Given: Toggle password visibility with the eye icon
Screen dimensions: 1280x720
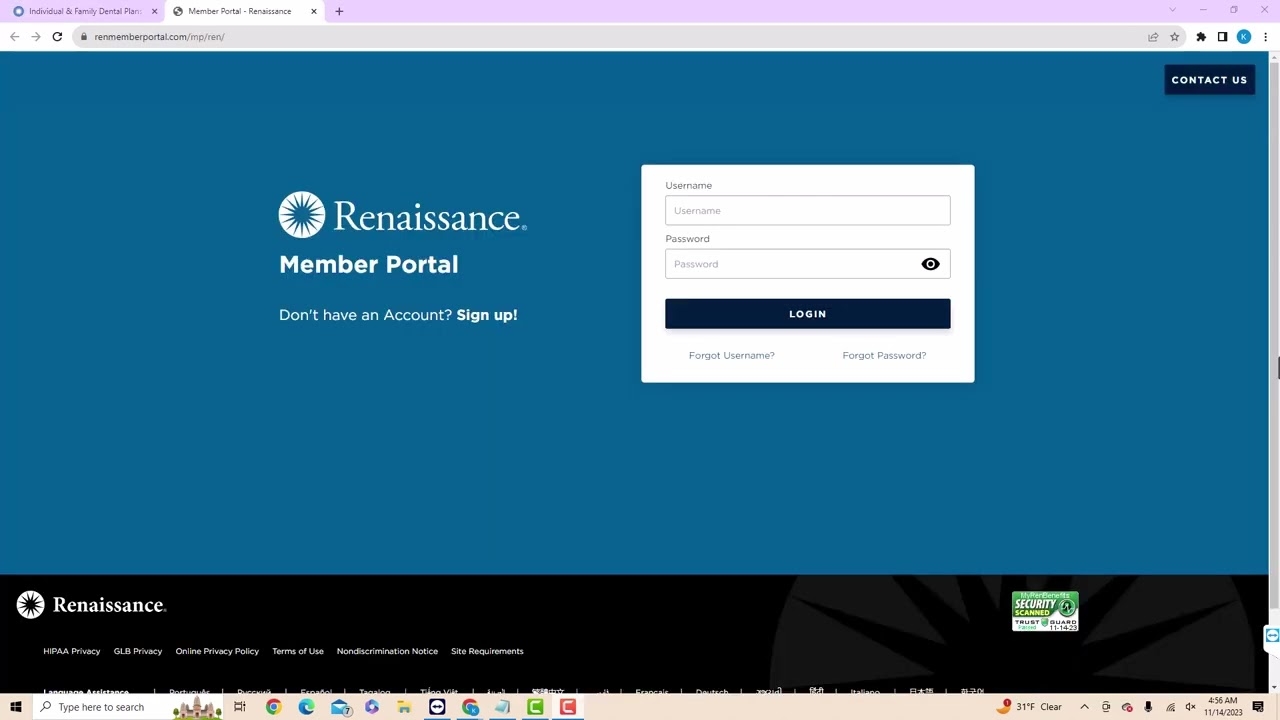Looking at the screenshot, I should click(x=930, y=263).
